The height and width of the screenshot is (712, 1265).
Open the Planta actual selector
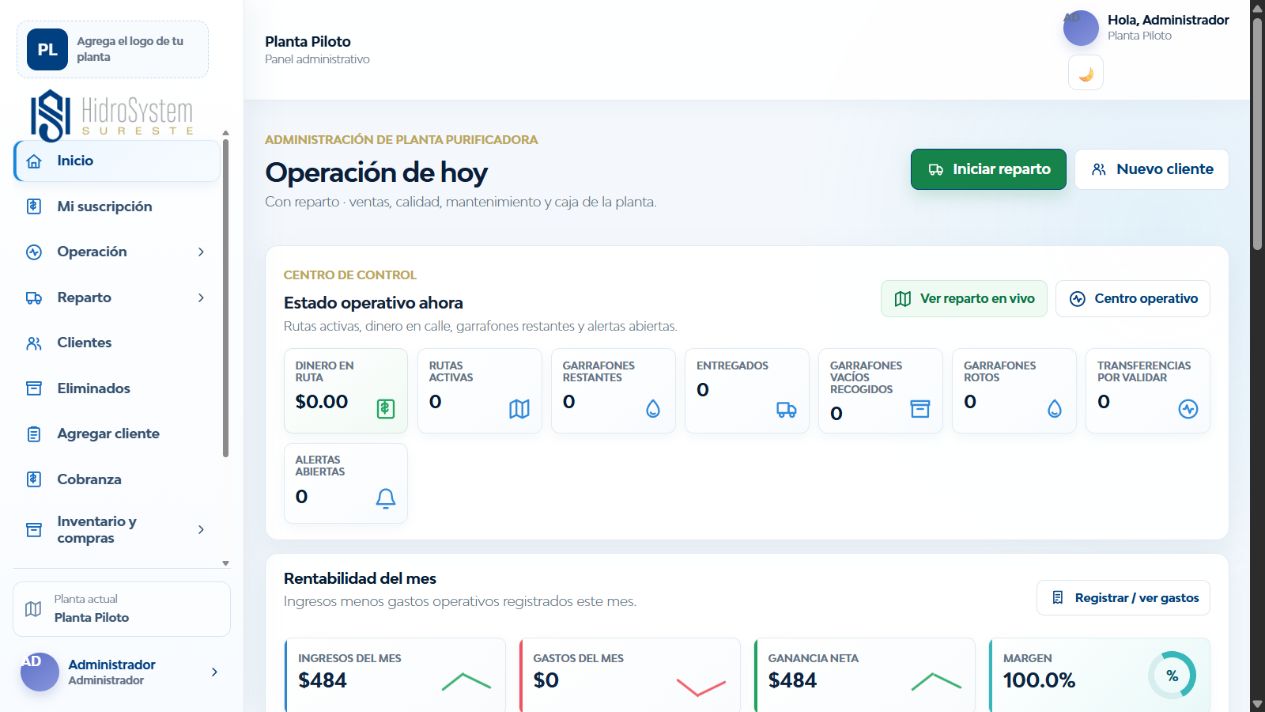122,609
